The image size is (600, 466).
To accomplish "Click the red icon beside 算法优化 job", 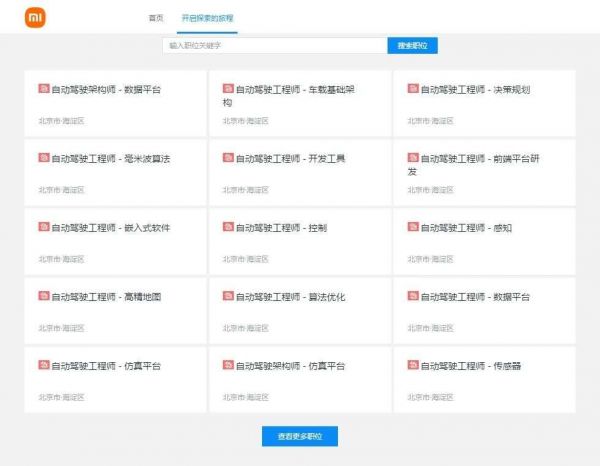I will [228, 296].
